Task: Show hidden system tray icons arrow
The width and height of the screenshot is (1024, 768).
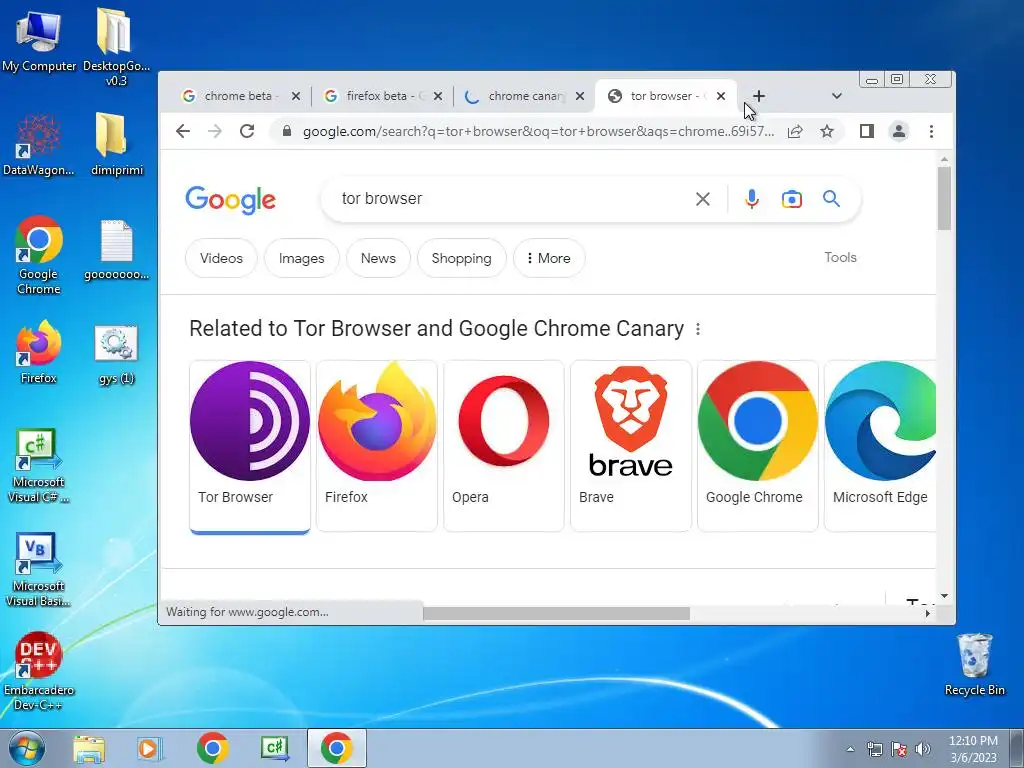Action: point(850,749)
